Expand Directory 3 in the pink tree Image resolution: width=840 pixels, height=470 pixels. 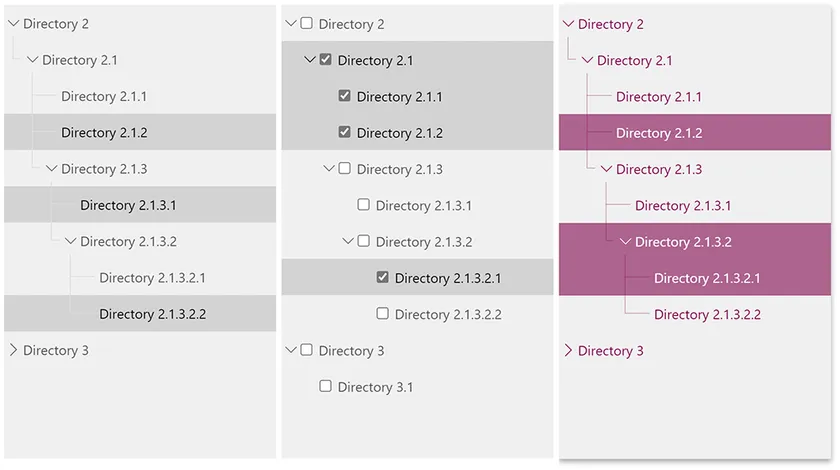click(568, 351)
